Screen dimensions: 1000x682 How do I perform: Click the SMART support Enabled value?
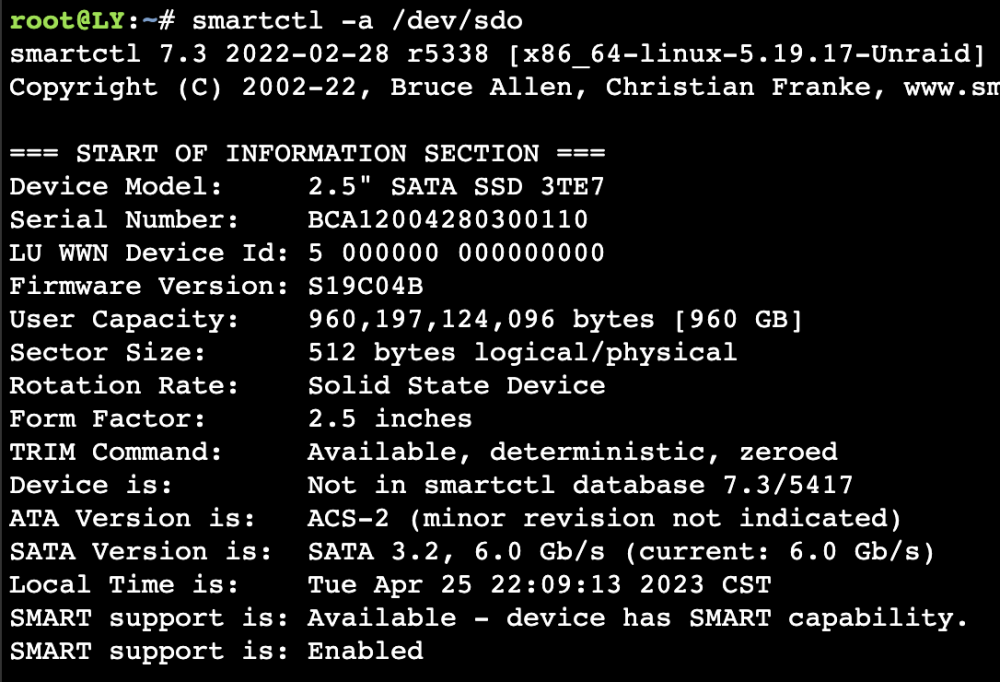pos(365,651)
